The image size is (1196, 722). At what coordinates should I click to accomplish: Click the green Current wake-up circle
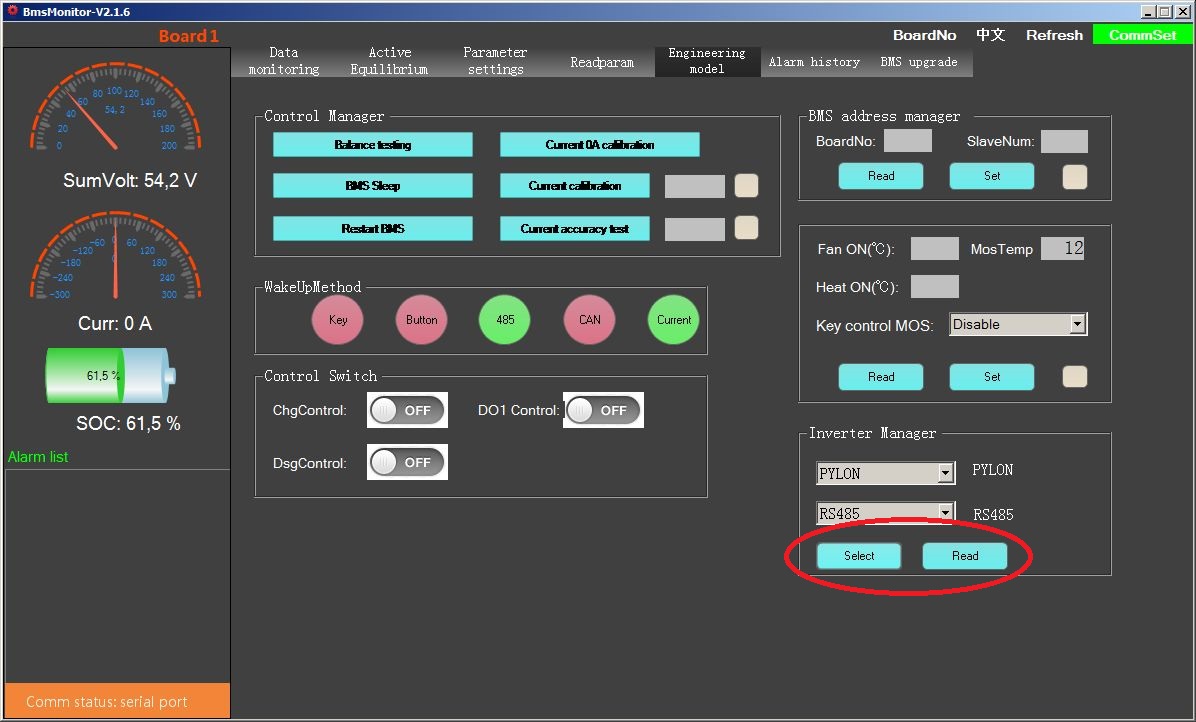point(674,320)
